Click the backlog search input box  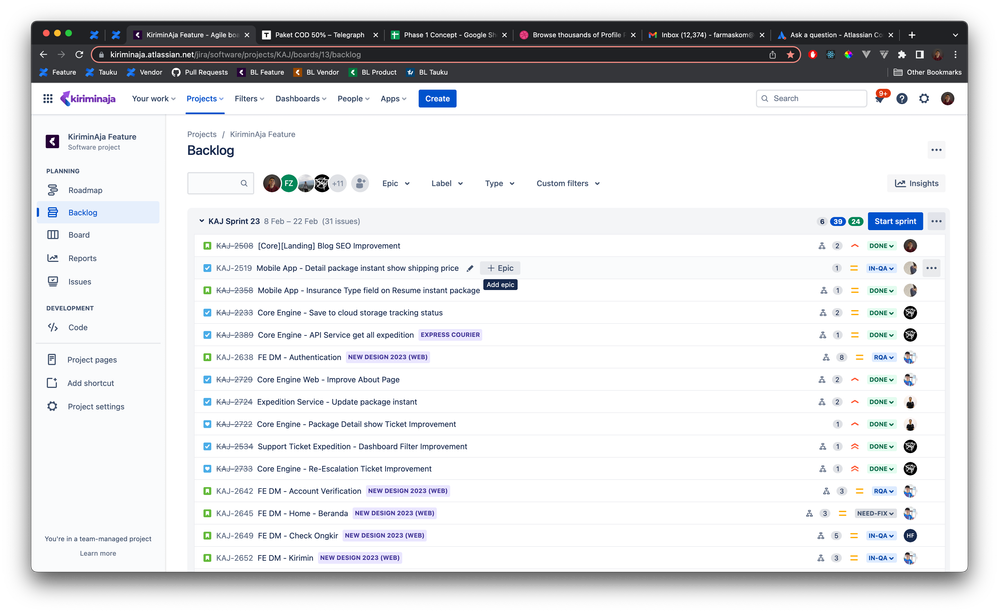pyautogui.click(x=220, y=184)
